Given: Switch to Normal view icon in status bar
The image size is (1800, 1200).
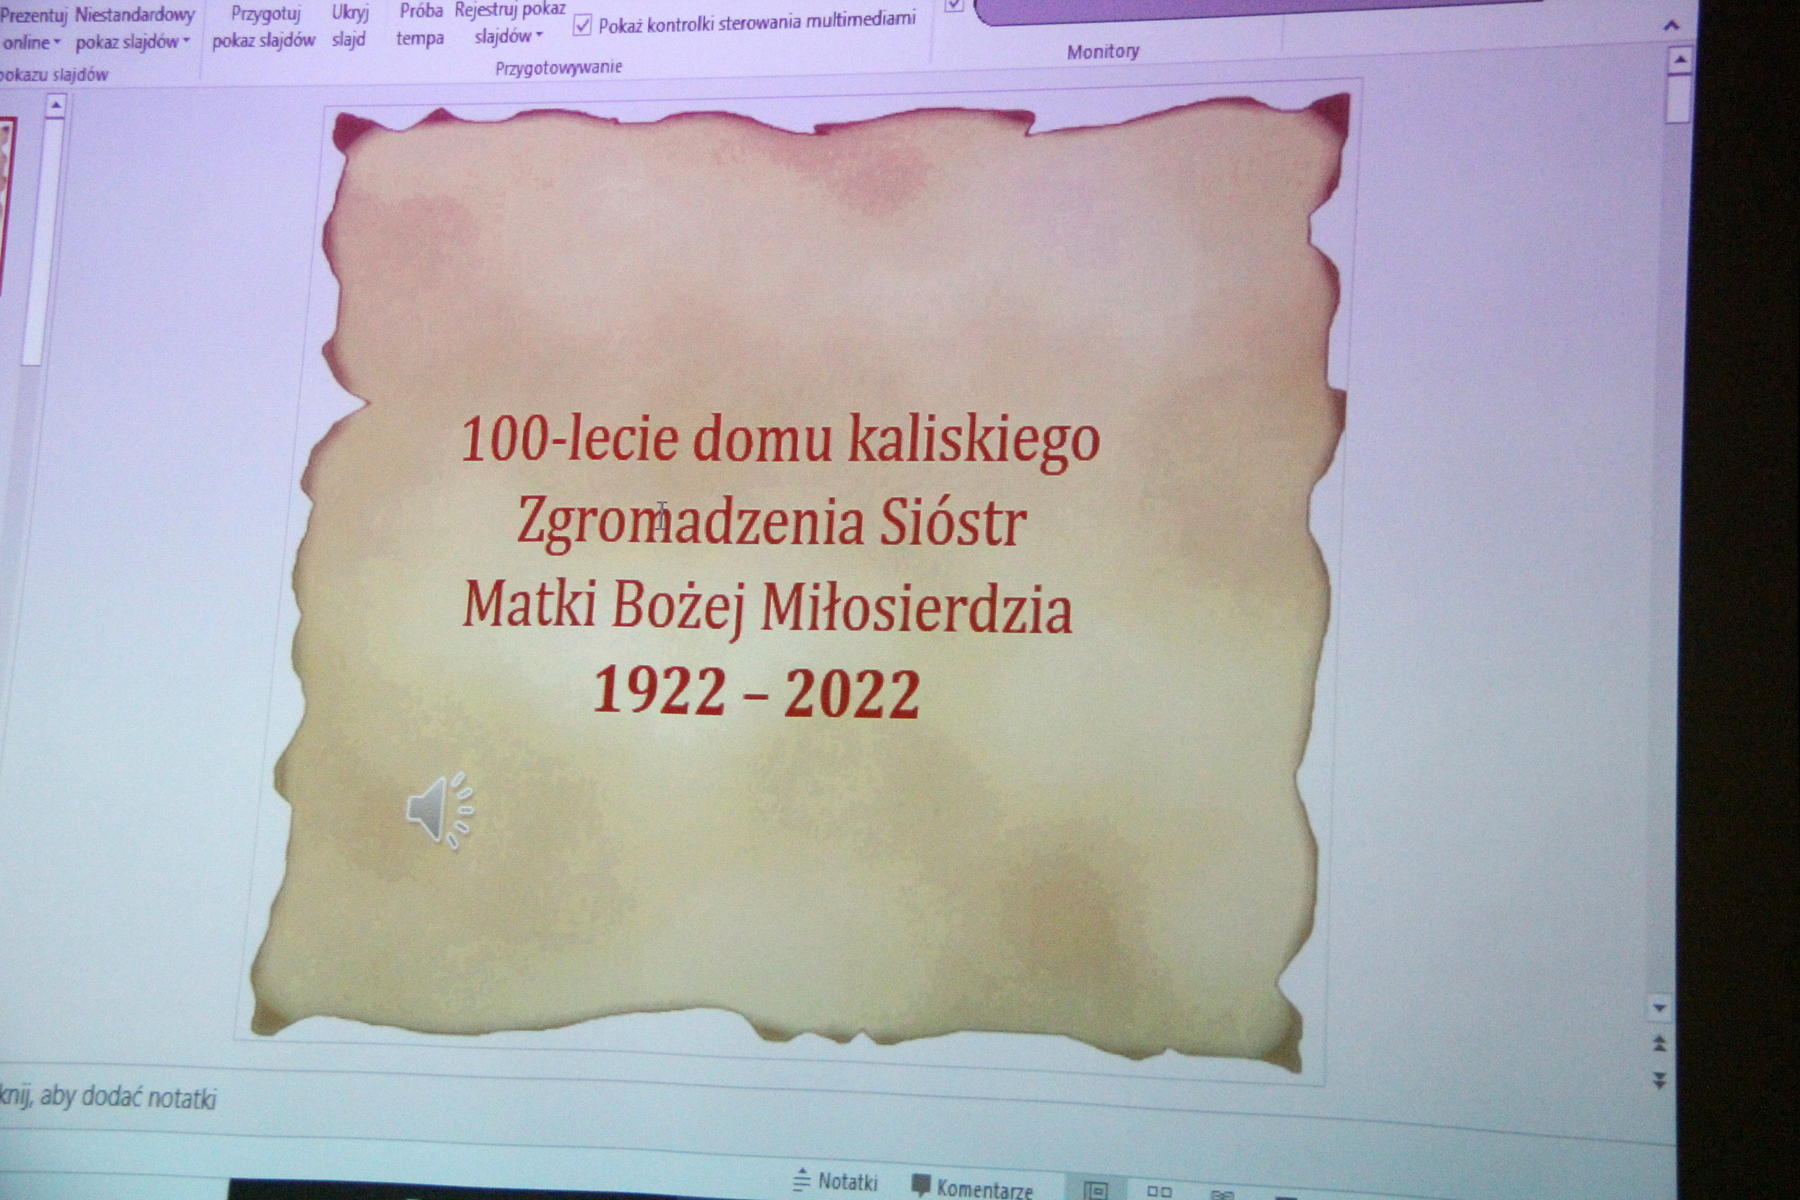Looking at the screenshot, I should [x=1096, y=1190].
